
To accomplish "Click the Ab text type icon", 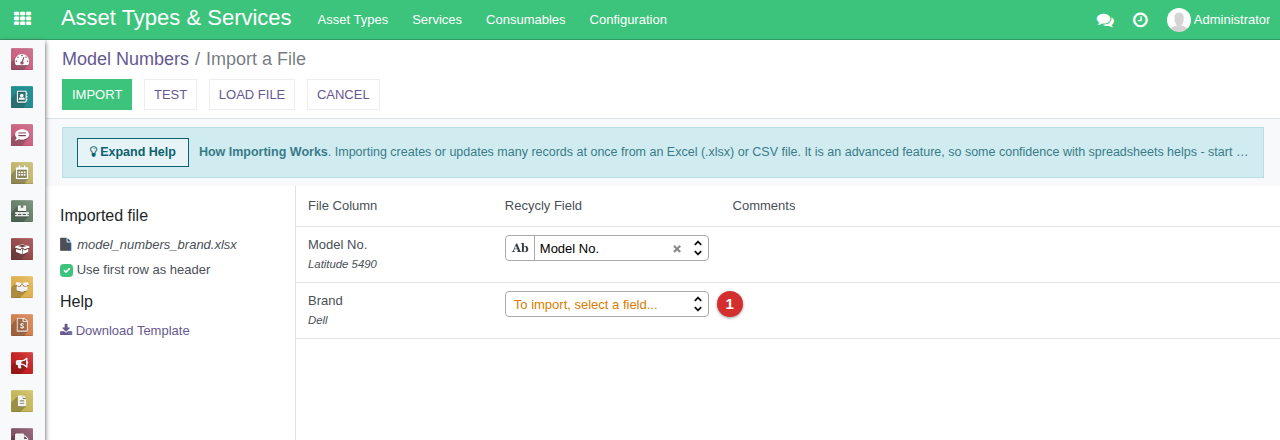I will tap(520, 248).
